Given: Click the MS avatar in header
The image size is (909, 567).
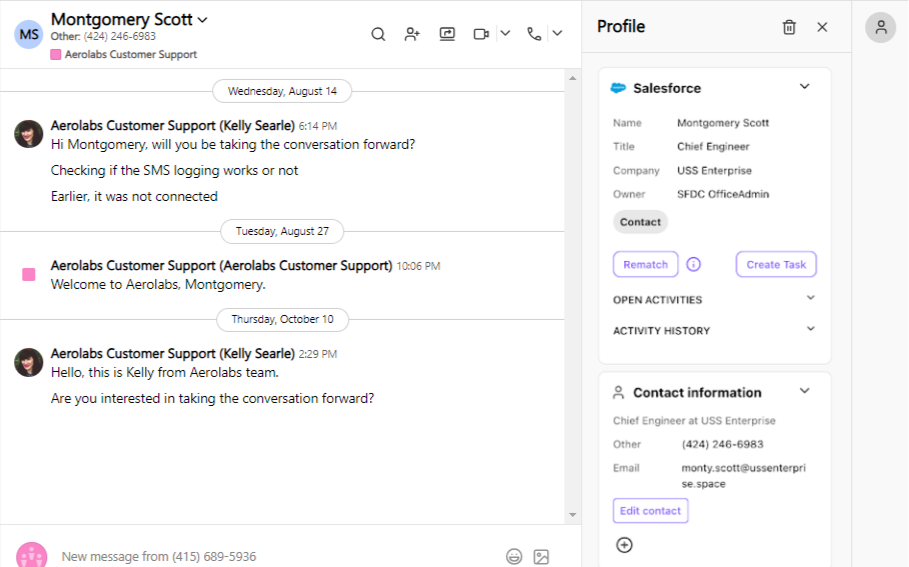Looking at the screenshot, I should click(x=29, y=34).
